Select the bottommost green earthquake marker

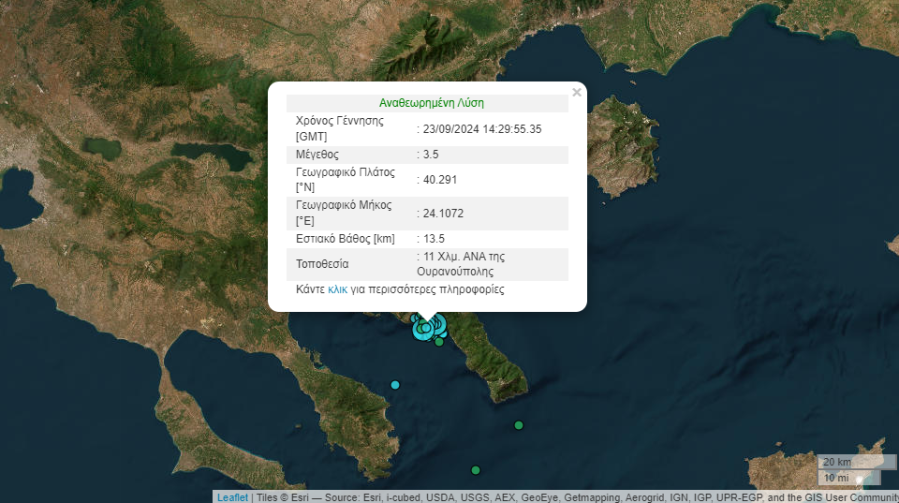coord(476,470)
